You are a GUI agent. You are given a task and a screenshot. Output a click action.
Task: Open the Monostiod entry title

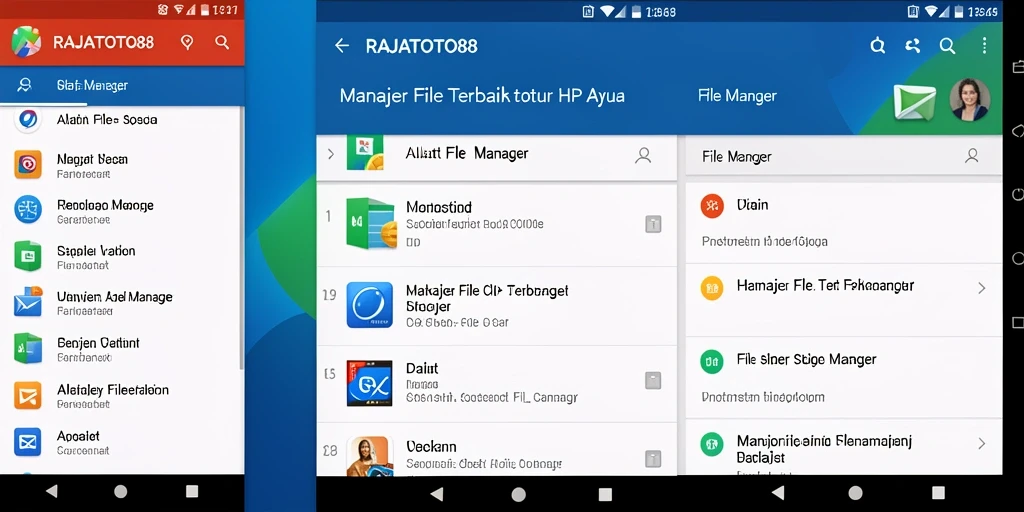pyautogui.click(x=439, y=208)
